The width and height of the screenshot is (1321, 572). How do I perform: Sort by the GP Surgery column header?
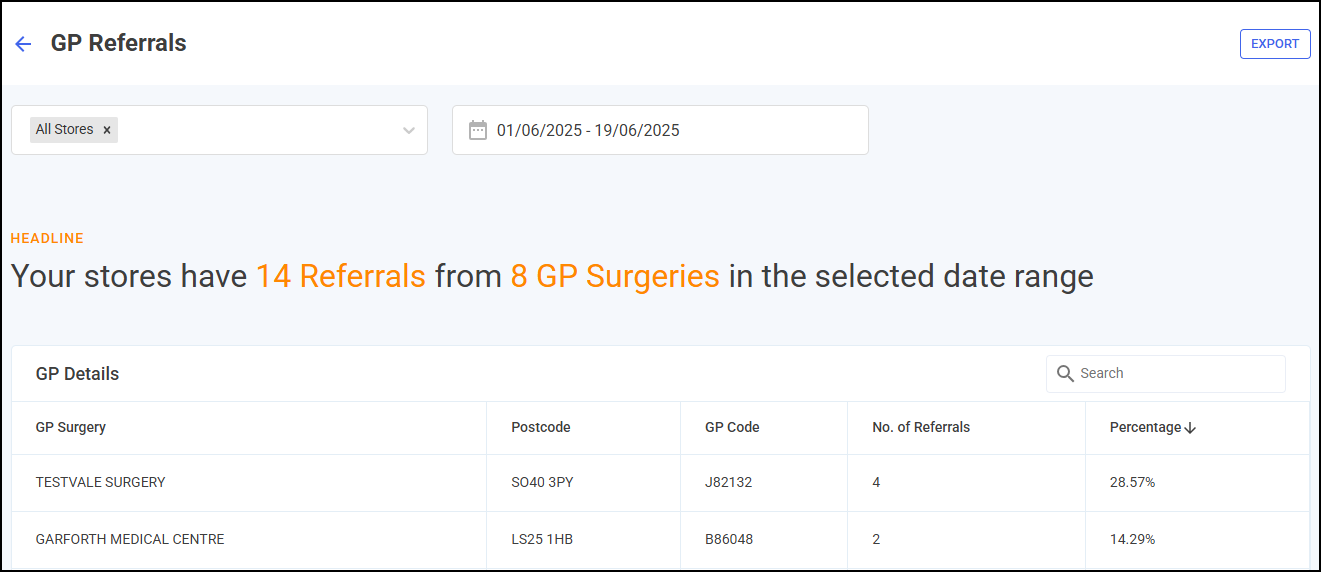click(x=71, y=427)
